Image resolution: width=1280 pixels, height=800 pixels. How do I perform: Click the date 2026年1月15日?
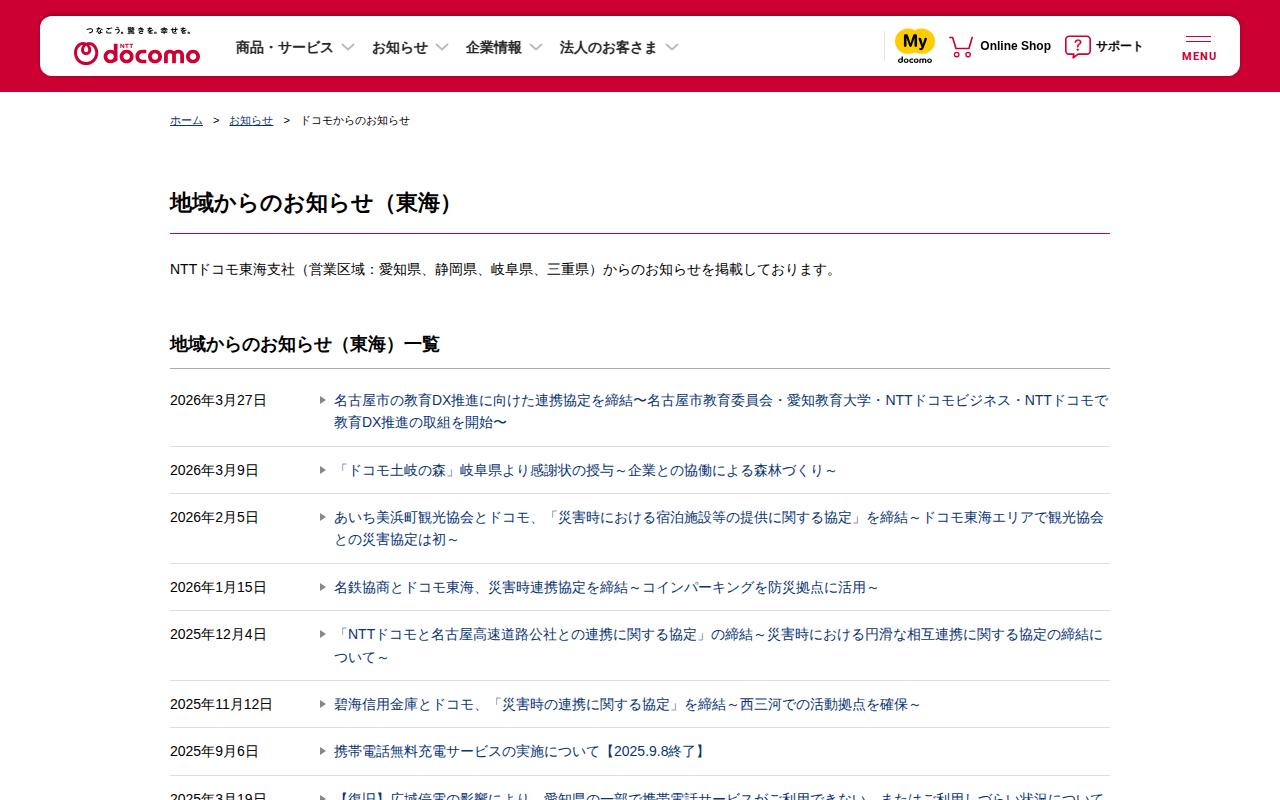218,587
